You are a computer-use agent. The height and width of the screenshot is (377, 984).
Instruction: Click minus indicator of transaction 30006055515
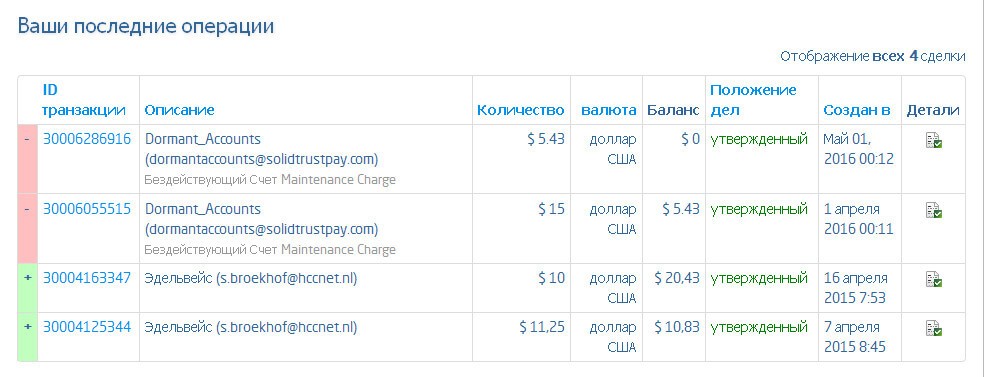click(27, 208)
